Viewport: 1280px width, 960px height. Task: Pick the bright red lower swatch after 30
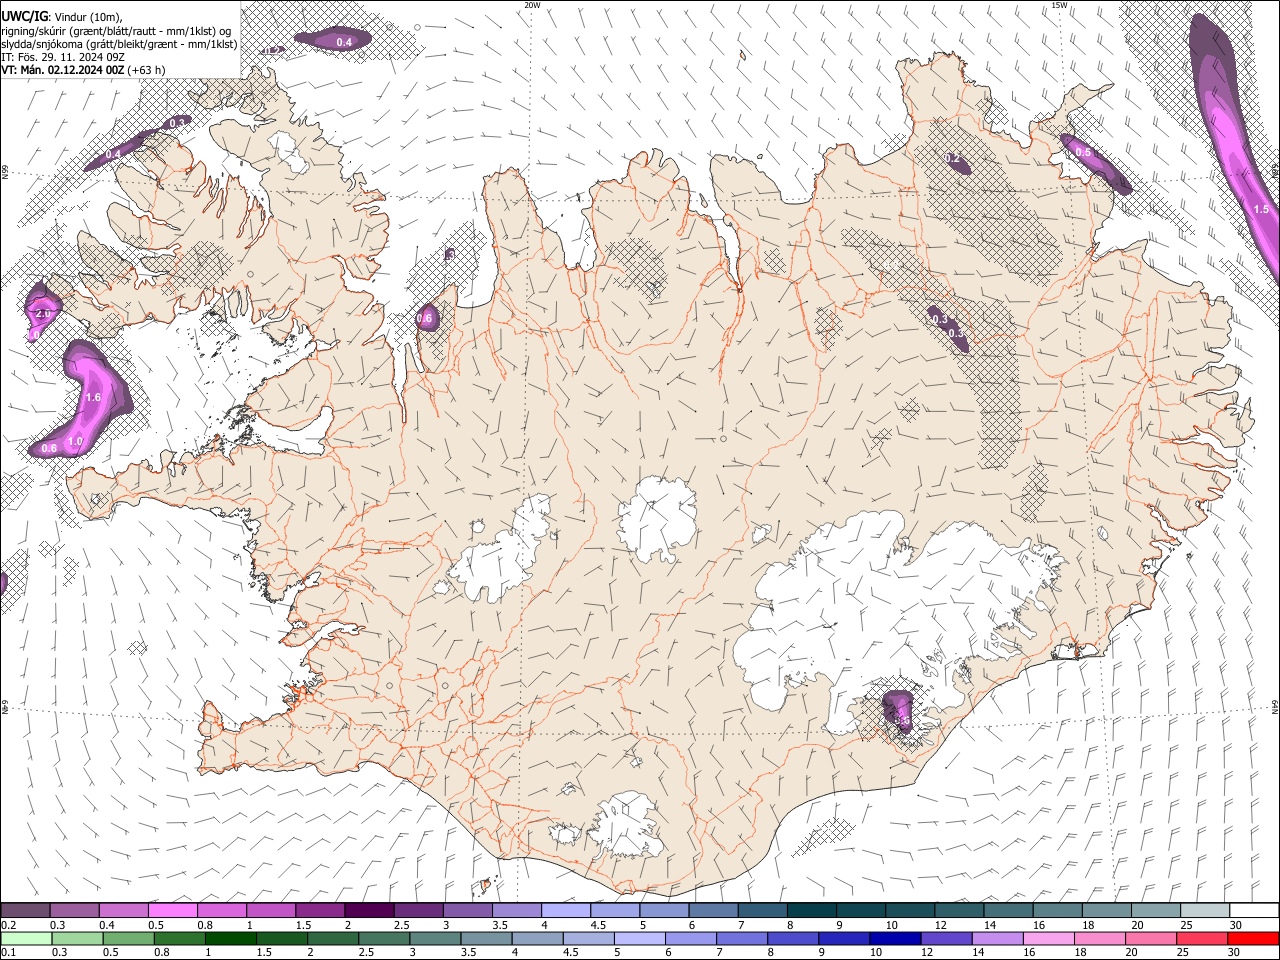click(1252, 938)
